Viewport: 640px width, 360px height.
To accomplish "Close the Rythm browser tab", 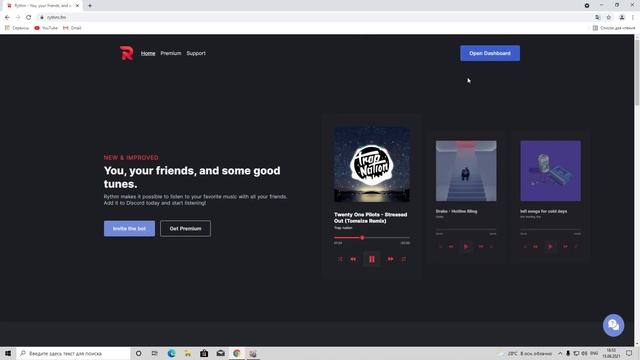I will point(77,6).
